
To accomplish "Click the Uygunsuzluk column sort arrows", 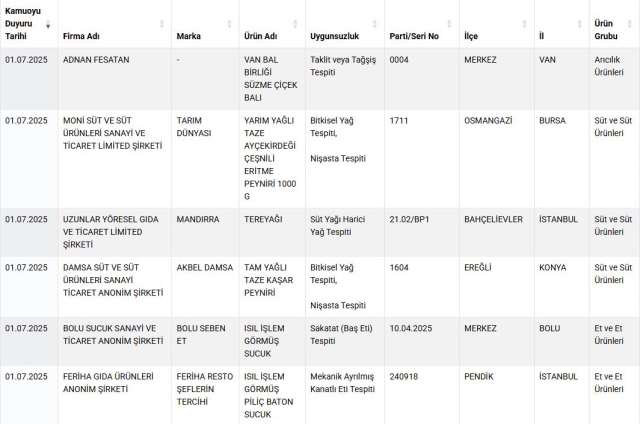I will pos(376,24).
